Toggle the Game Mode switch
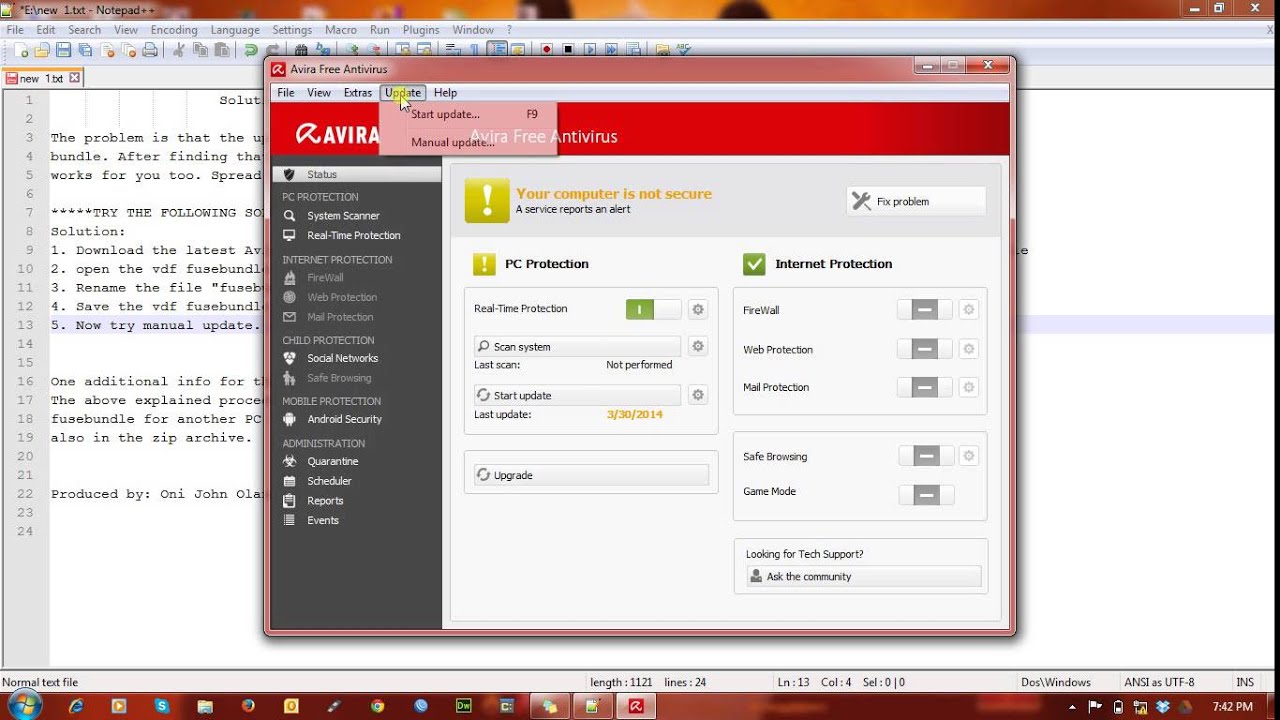The width and height of the screenshot is (1280, 720). (925, 494)
